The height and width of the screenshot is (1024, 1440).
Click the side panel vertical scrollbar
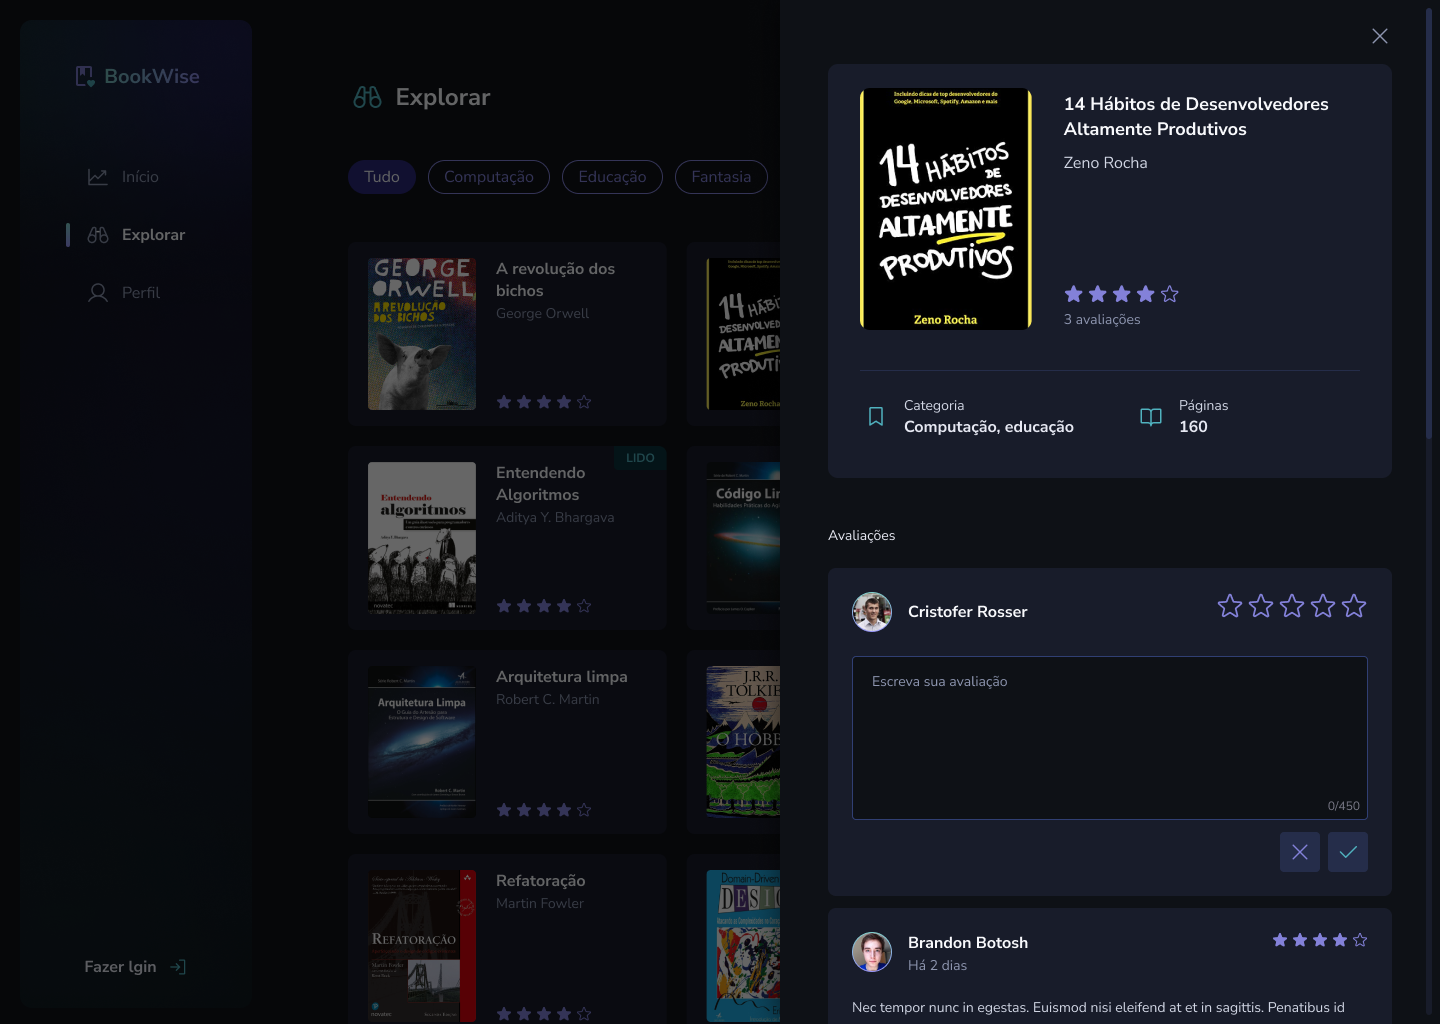pos(1429,223)
